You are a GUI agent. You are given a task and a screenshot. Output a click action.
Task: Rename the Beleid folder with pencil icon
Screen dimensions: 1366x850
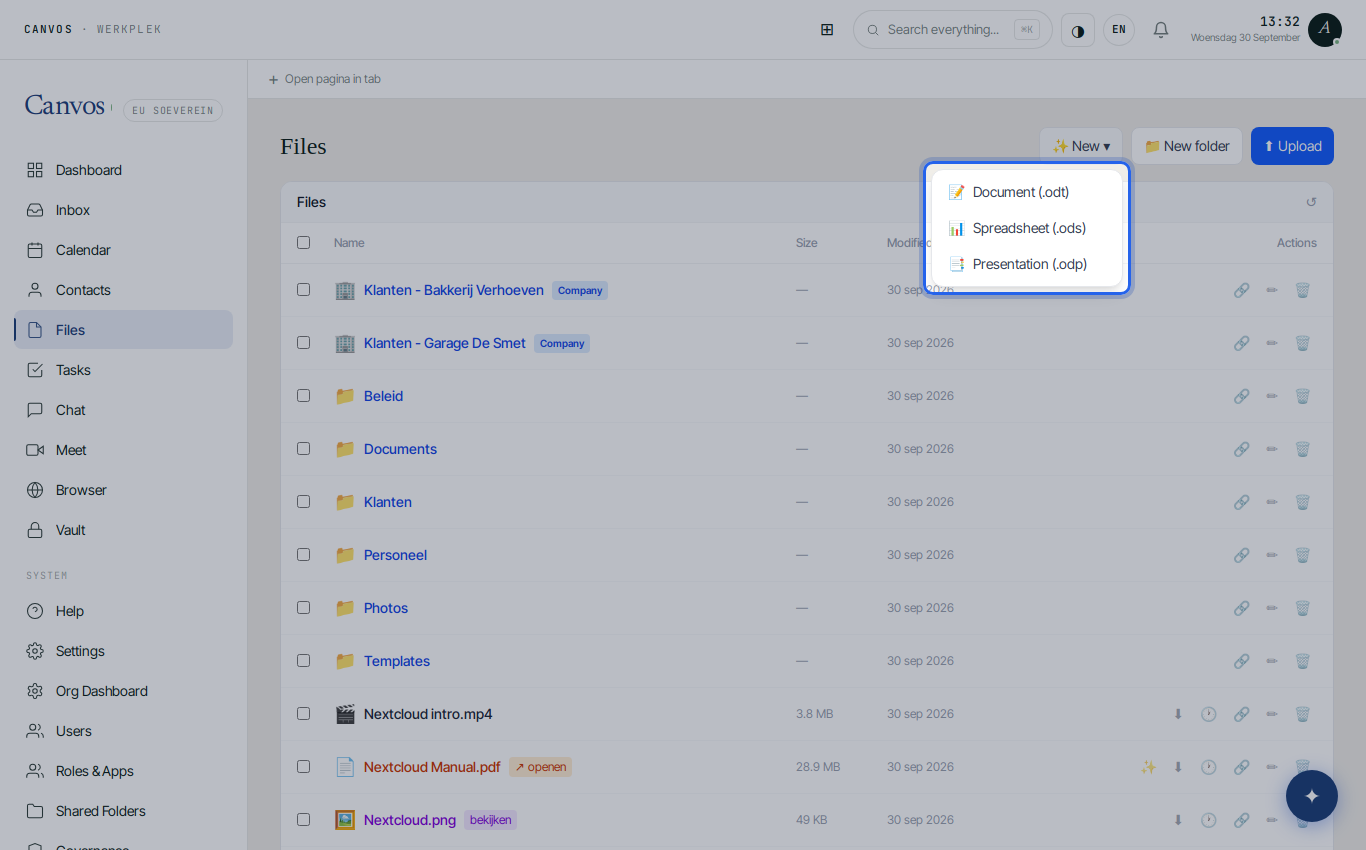click(1272, 396)
